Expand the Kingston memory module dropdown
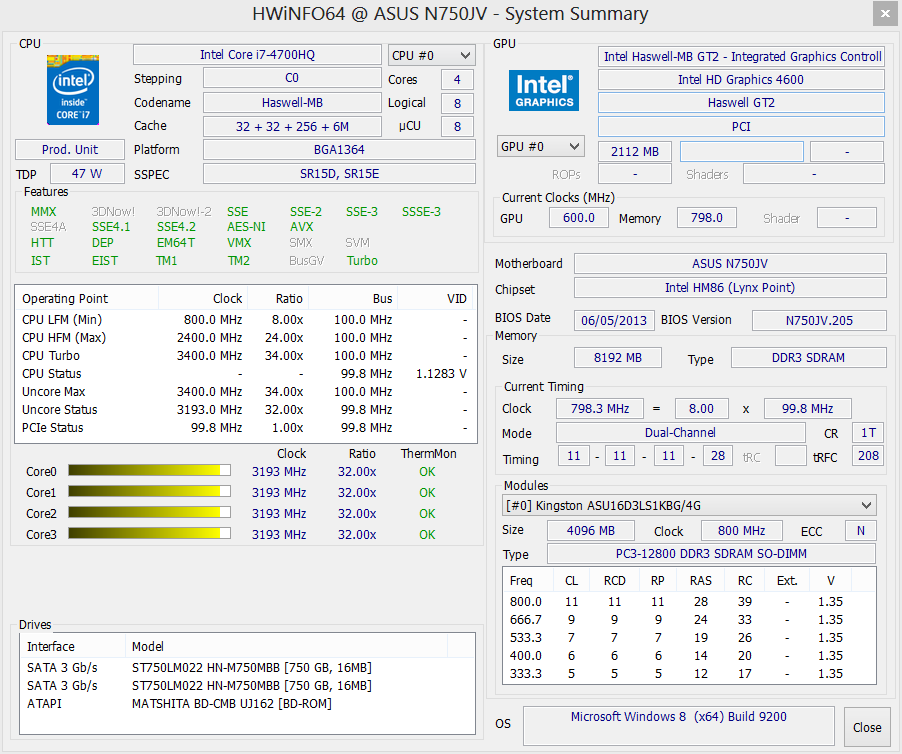902x754 pixels. [689, 506]
